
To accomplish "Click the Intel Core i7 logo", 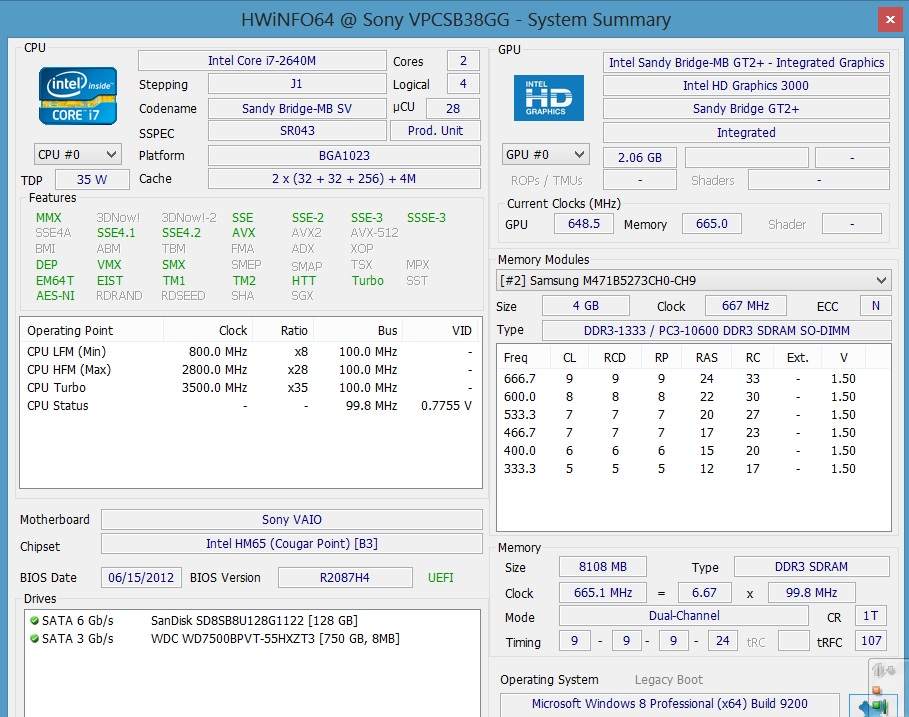I will [78, 96].
